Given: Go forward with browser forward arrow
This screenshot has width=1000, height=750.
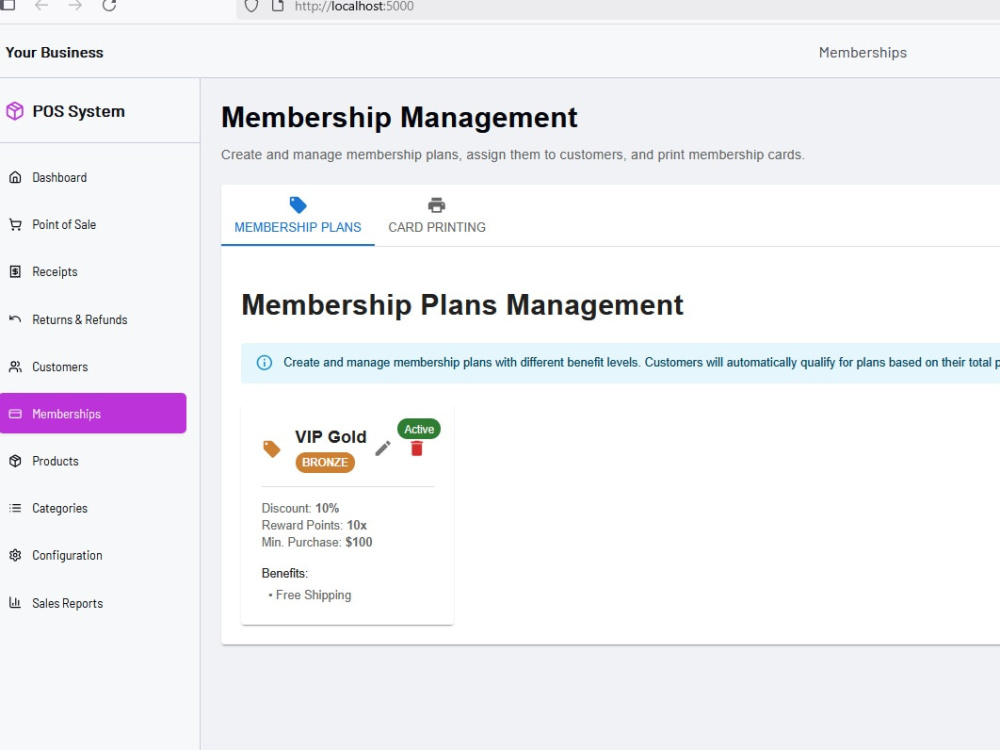Looking at the screenshot, I should [75, 6].
